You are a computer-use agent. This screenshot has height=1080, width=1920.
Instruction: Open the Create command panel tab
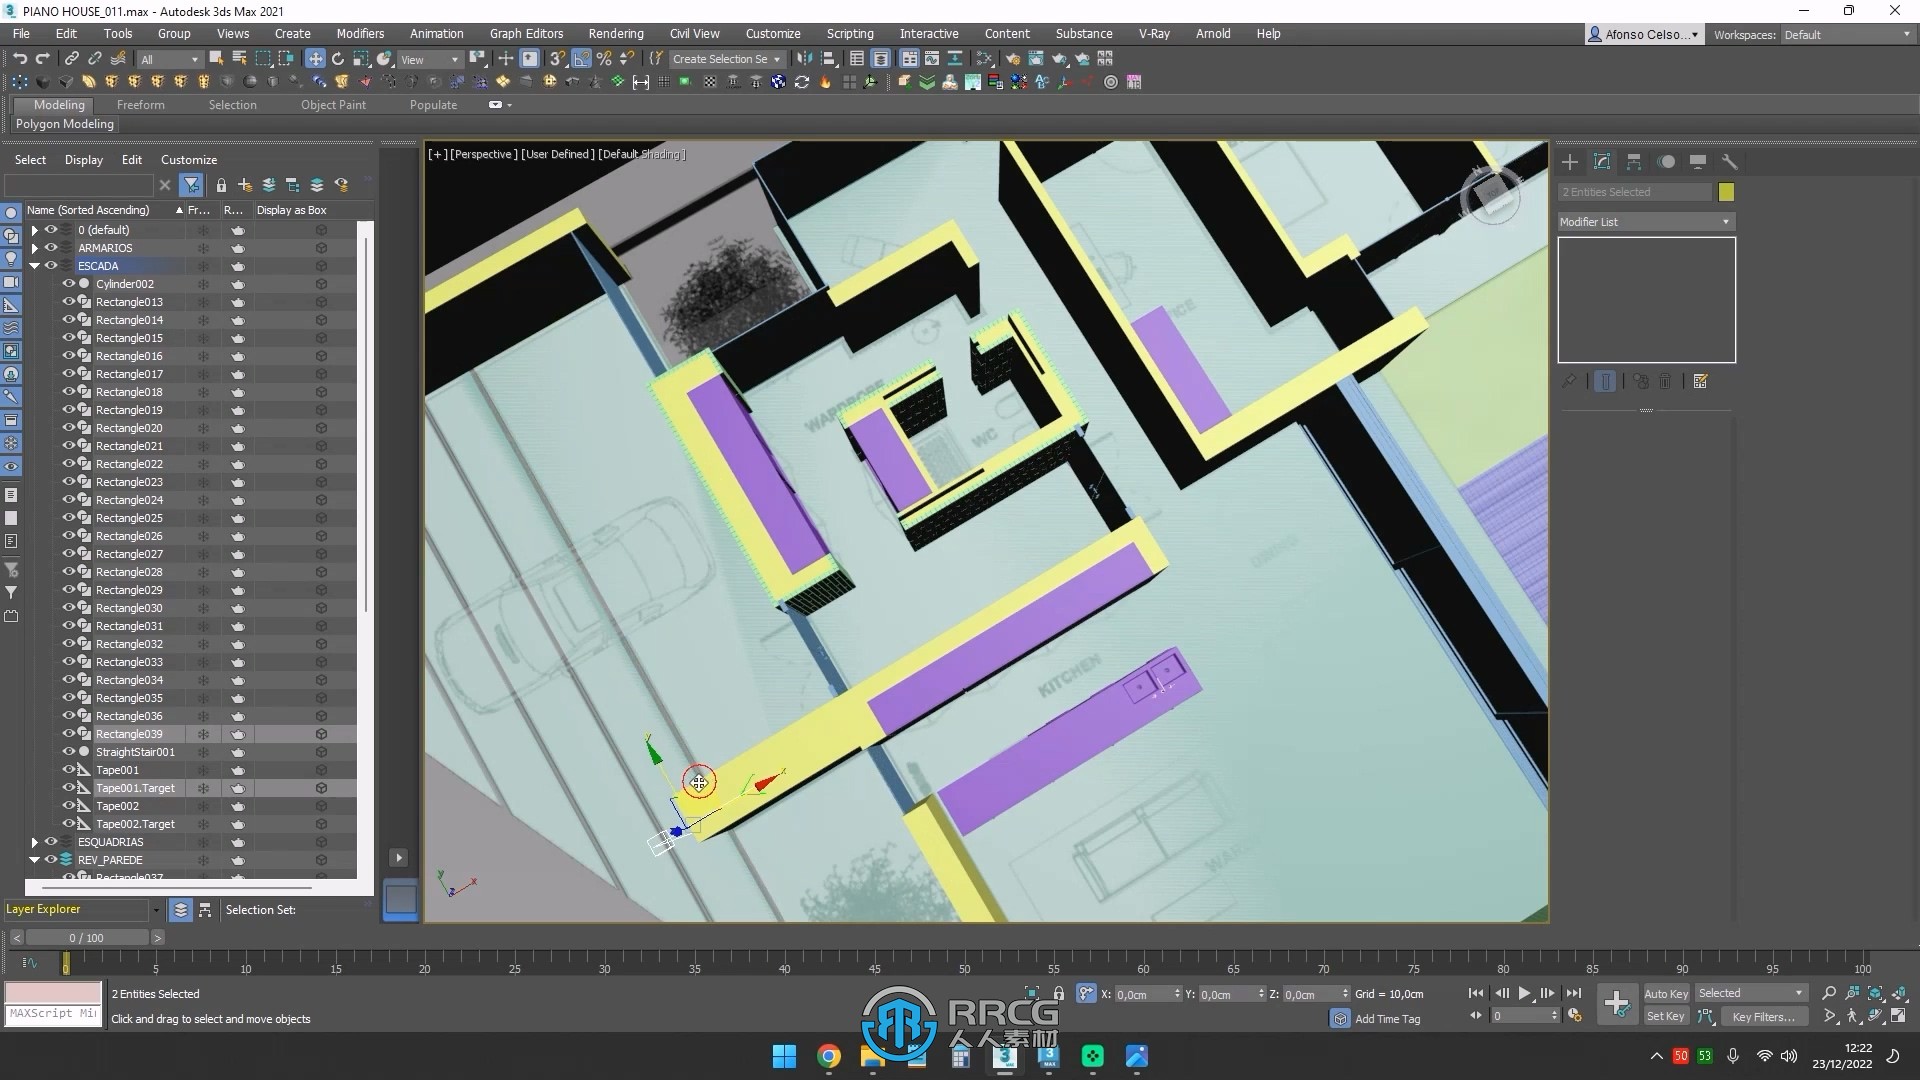click(x=1570, y=162)
